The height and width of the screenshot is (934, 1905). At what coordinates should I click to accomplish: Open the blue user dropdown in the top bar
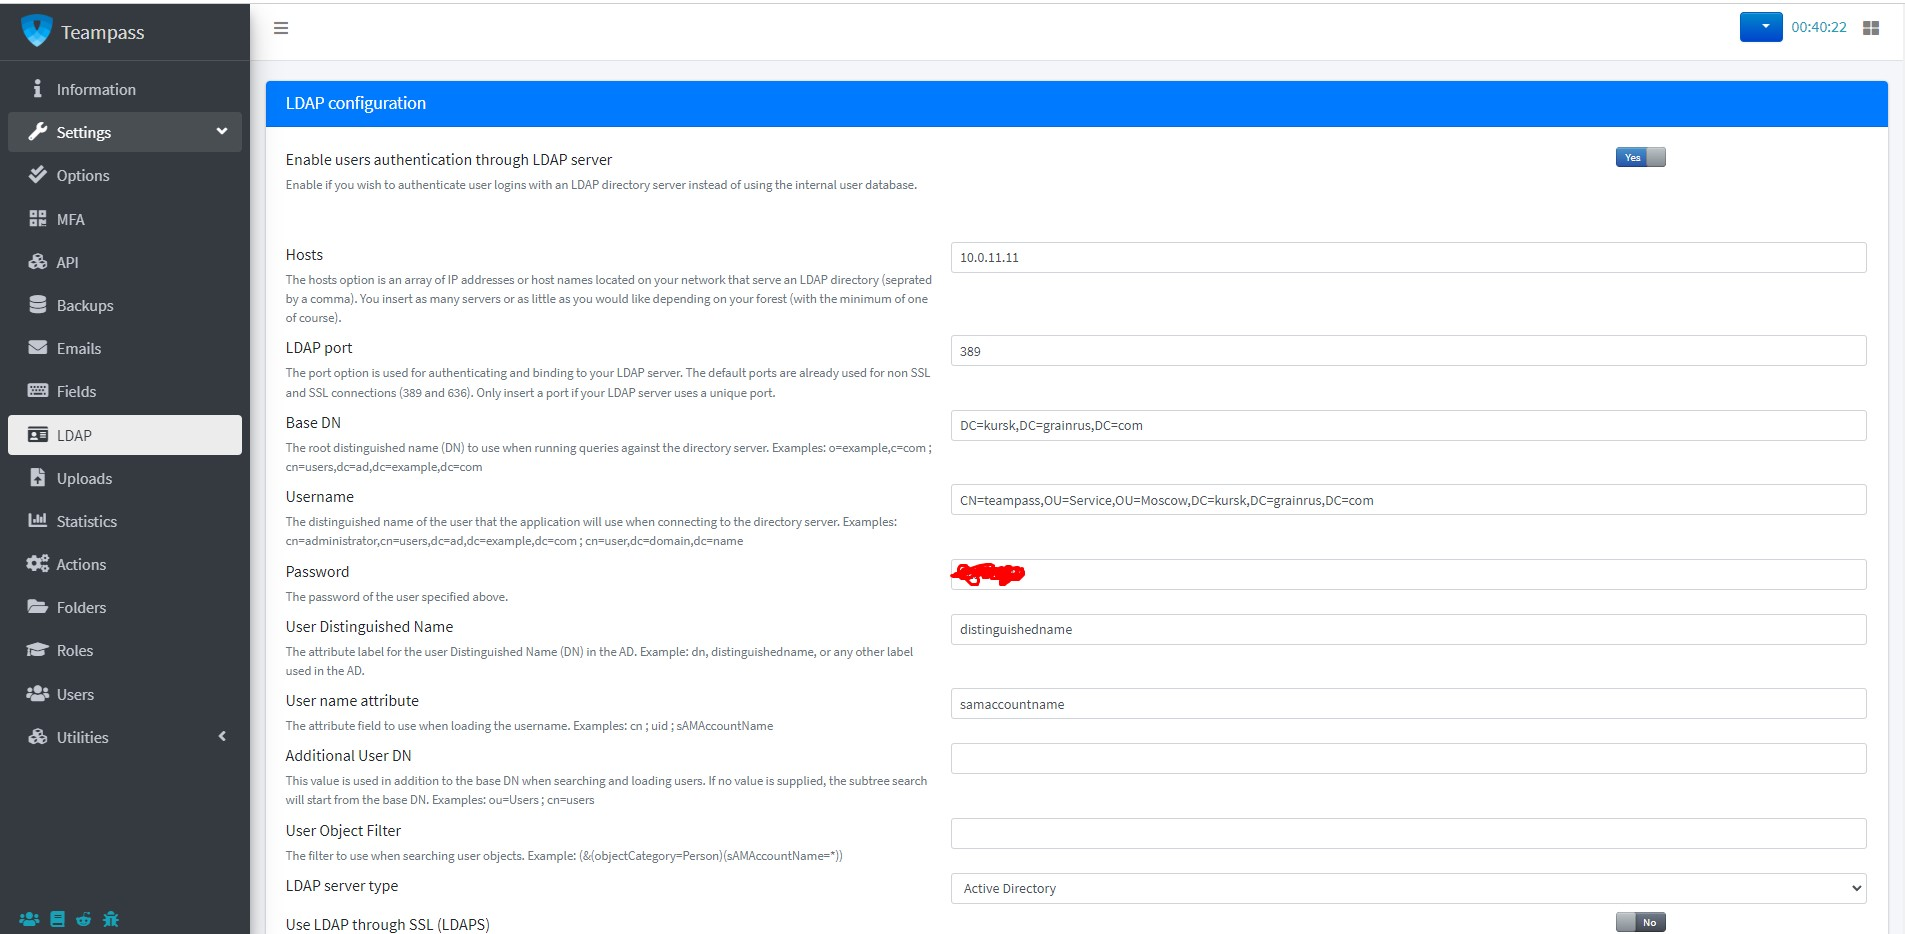(1763, 27)
